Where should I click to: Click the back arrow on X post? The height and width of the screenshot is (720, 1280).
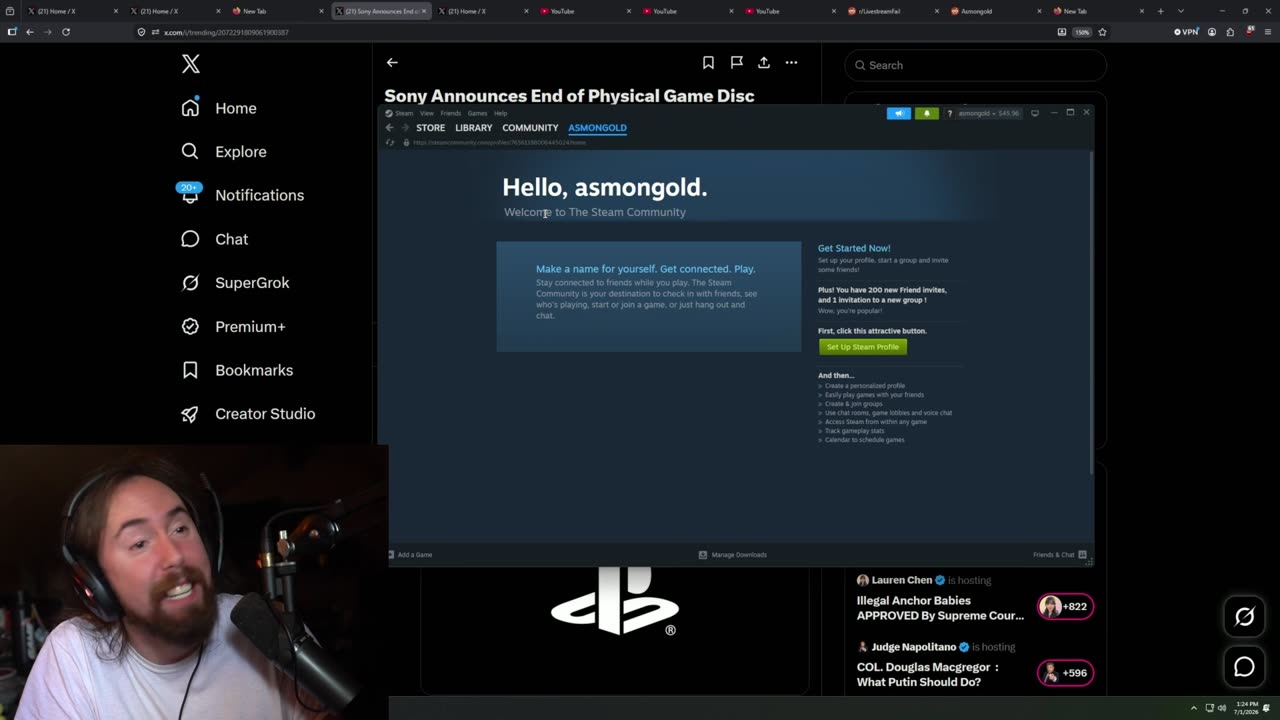point(392,62)
